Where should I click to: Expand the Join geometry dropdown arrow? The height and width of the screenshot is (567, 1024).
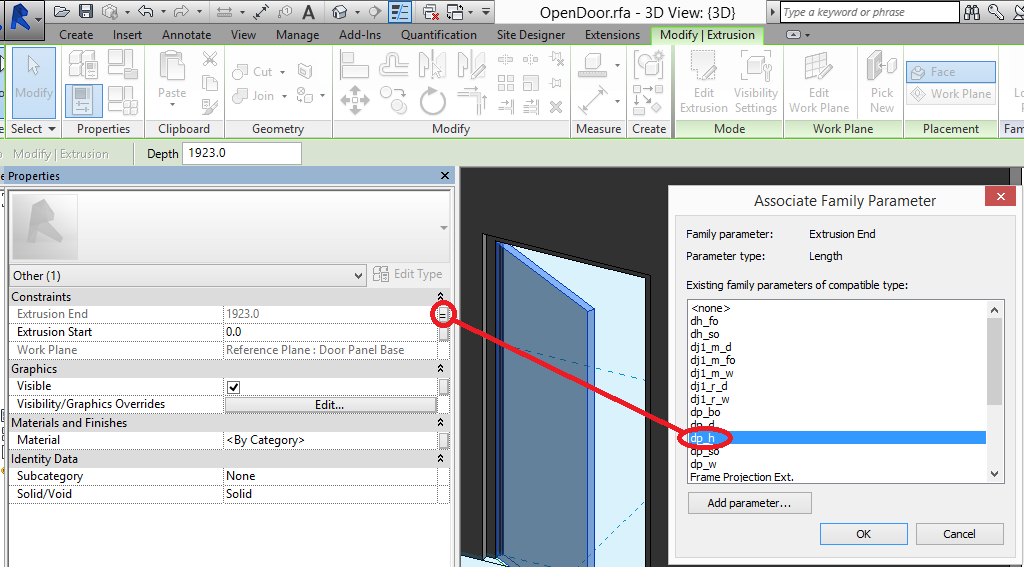click(x=284, y=97)
